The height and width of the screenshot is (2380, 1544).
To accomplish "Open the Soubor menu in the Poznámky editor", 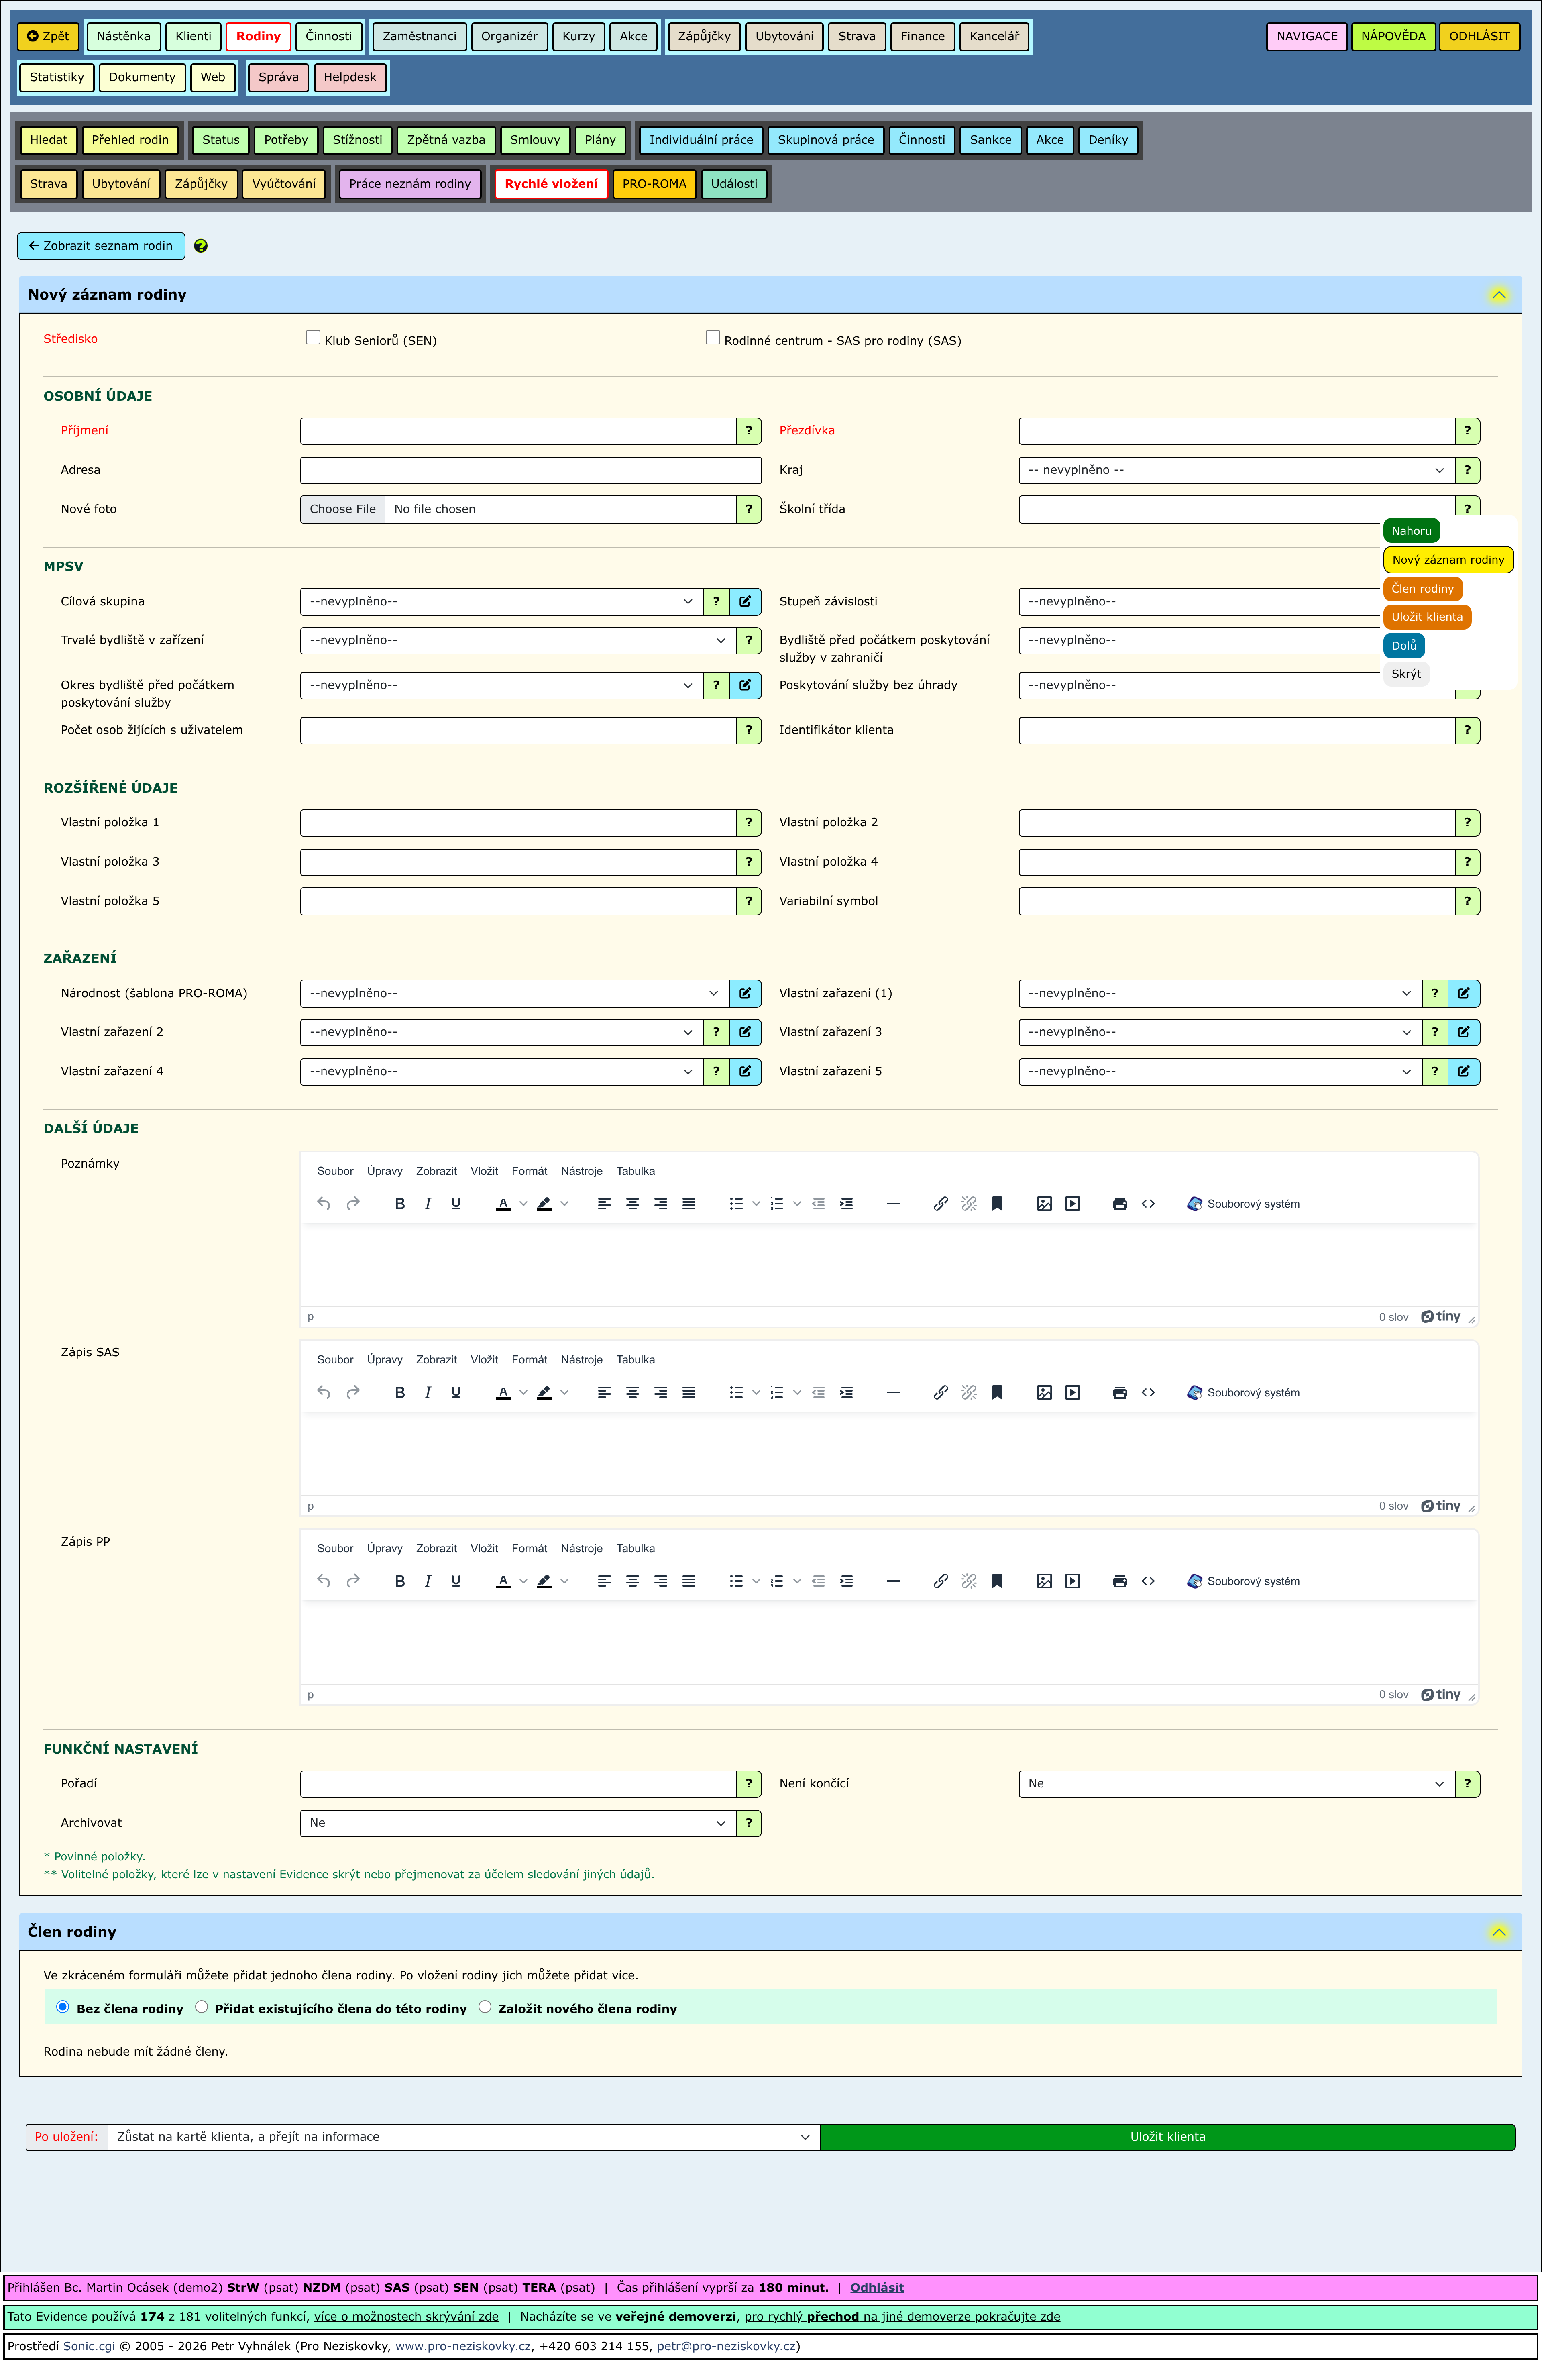I will [335, 1171].
